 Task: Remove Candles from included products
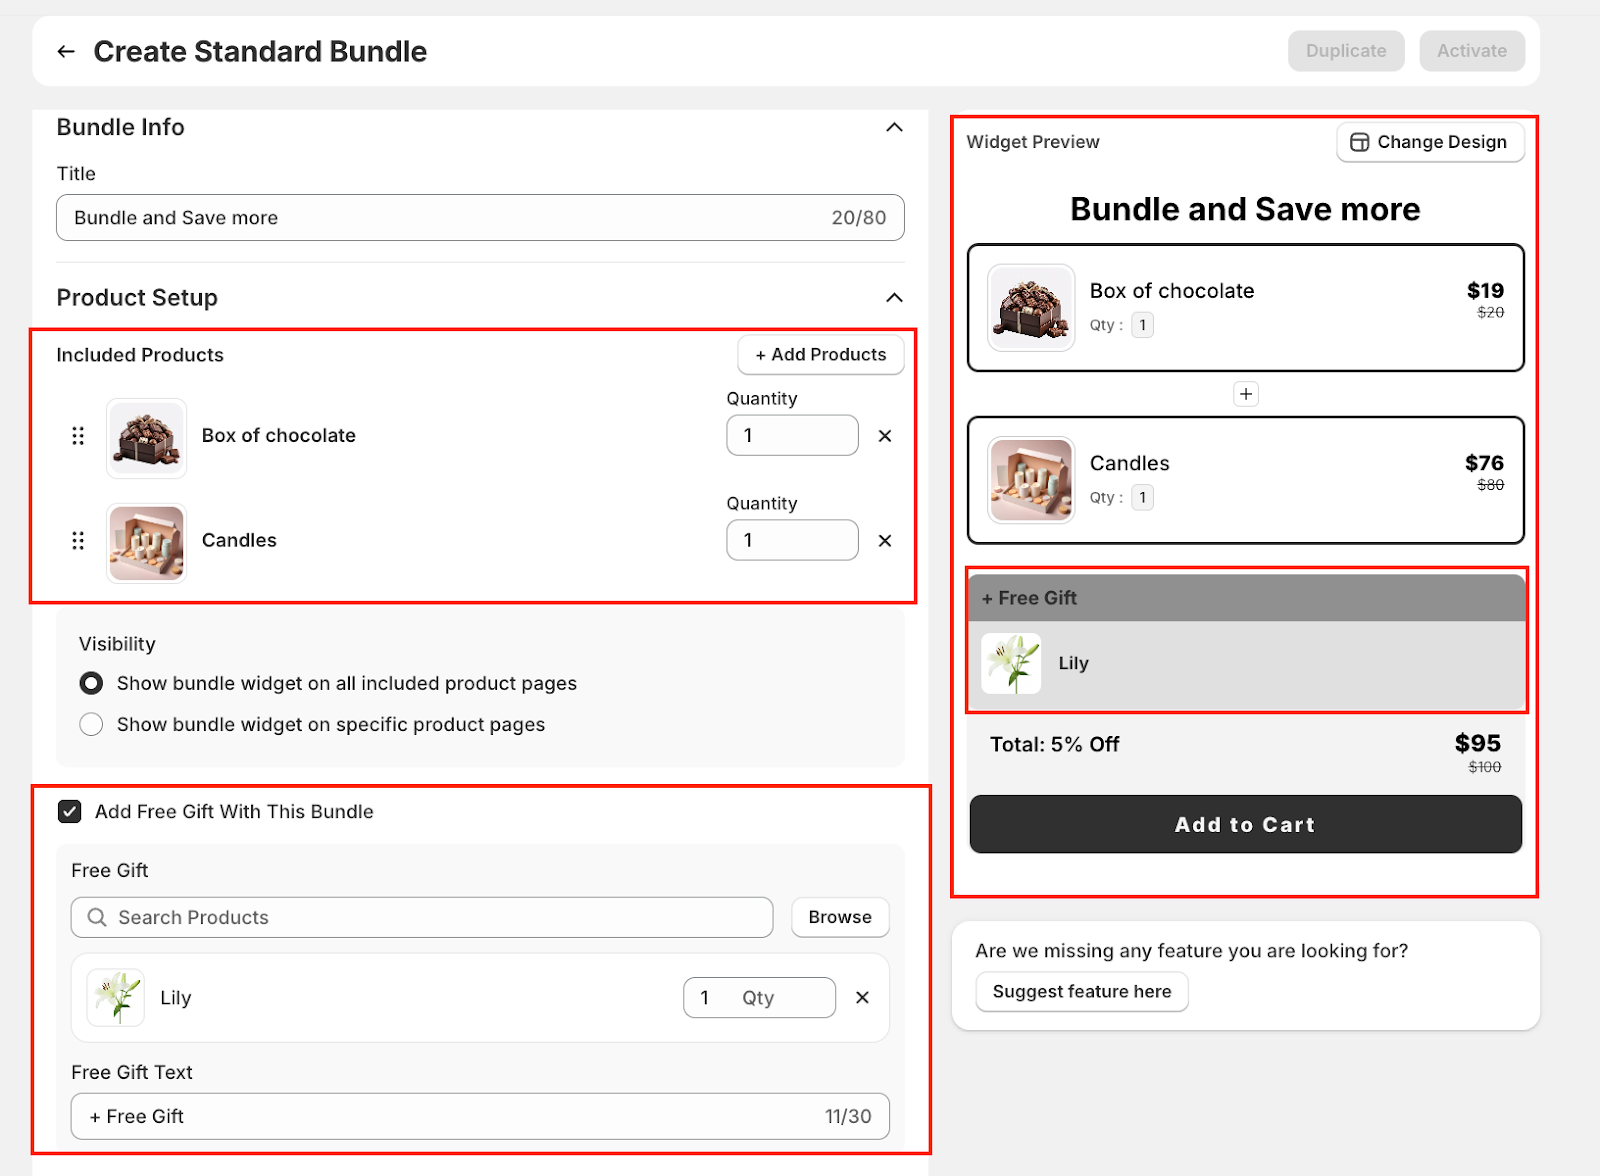(x=885, y=541)
